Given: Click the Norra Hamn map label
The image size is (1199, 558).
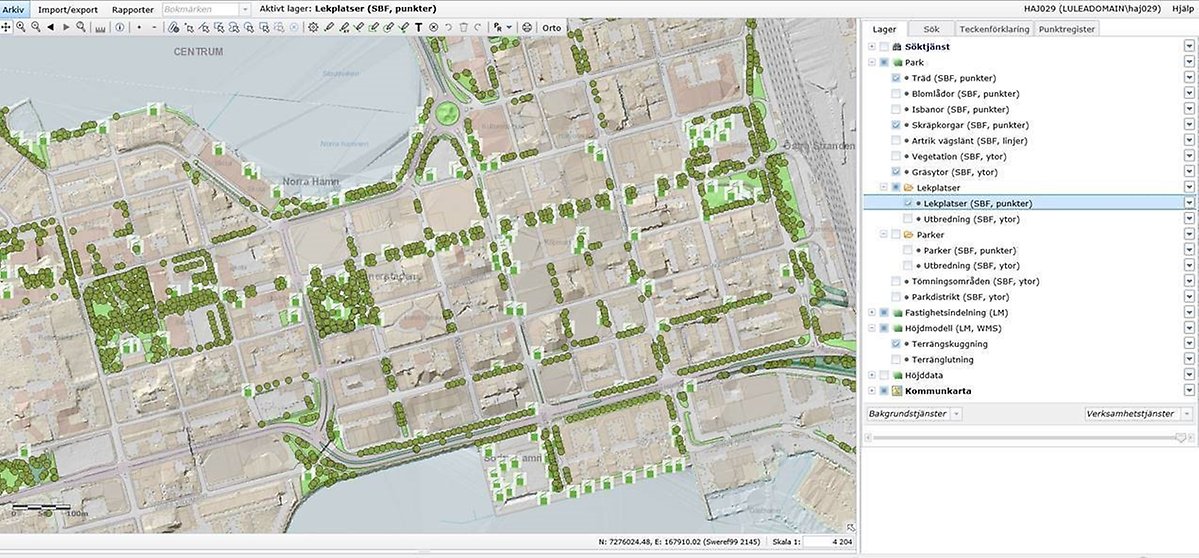Looking at the screenshot, I should pyautogui.click(x=310, y=182).
